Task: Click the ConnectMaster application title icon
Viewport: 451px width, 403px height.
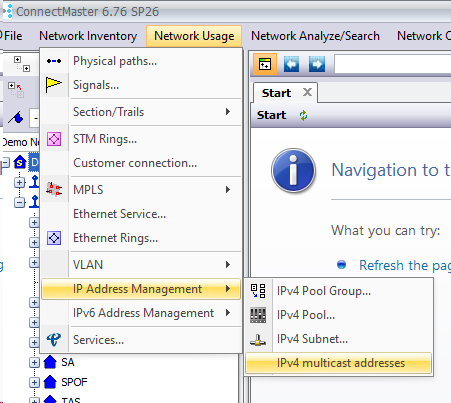Action: (7, 11)
